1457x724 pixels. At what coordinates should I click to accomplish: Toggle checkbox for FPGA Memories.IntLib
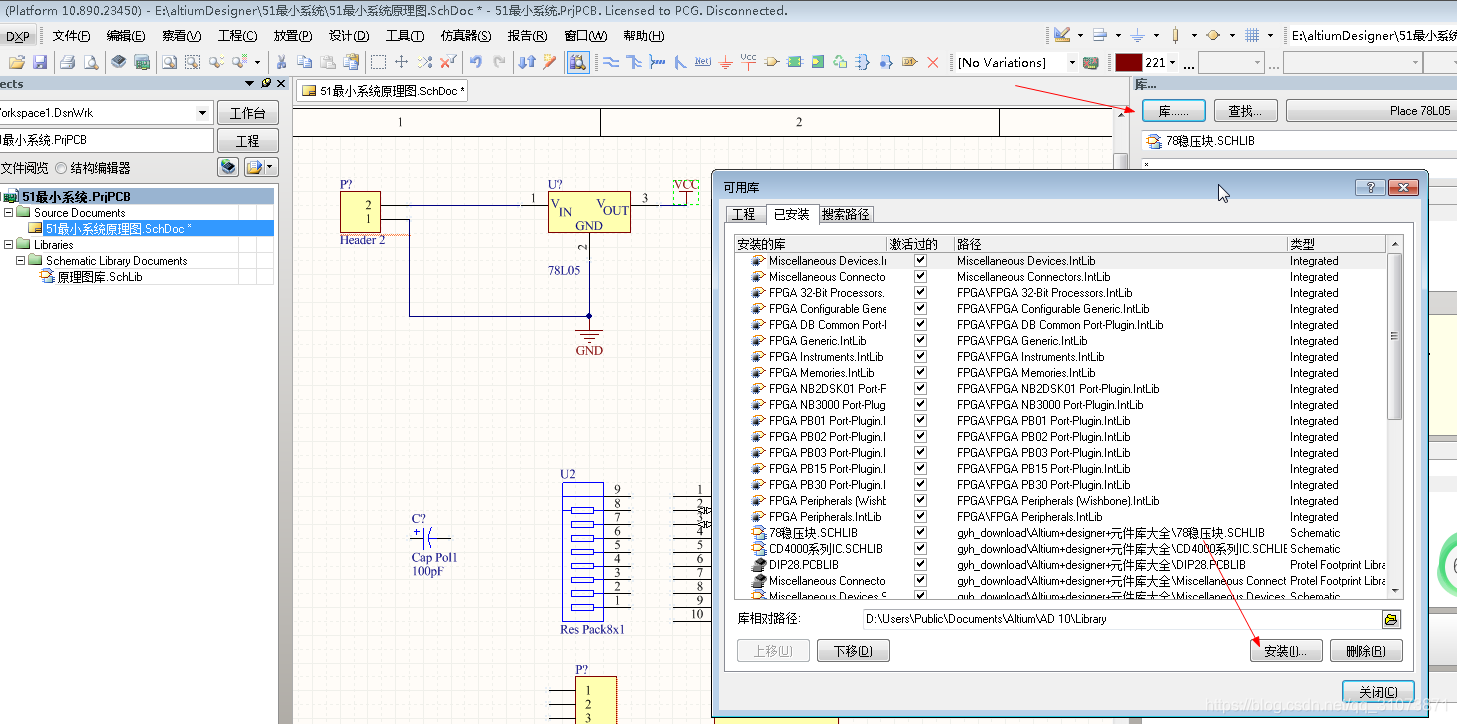[x=920, y=373]
